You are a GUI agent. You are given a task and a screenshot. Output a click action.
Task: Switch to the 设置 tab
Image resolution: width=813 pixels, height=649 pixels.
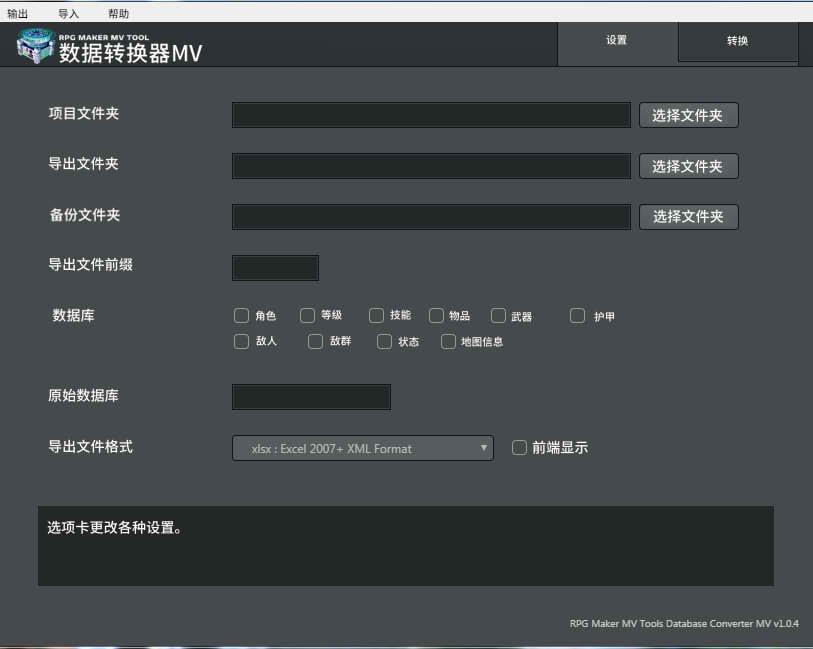[x=617, y=44]
